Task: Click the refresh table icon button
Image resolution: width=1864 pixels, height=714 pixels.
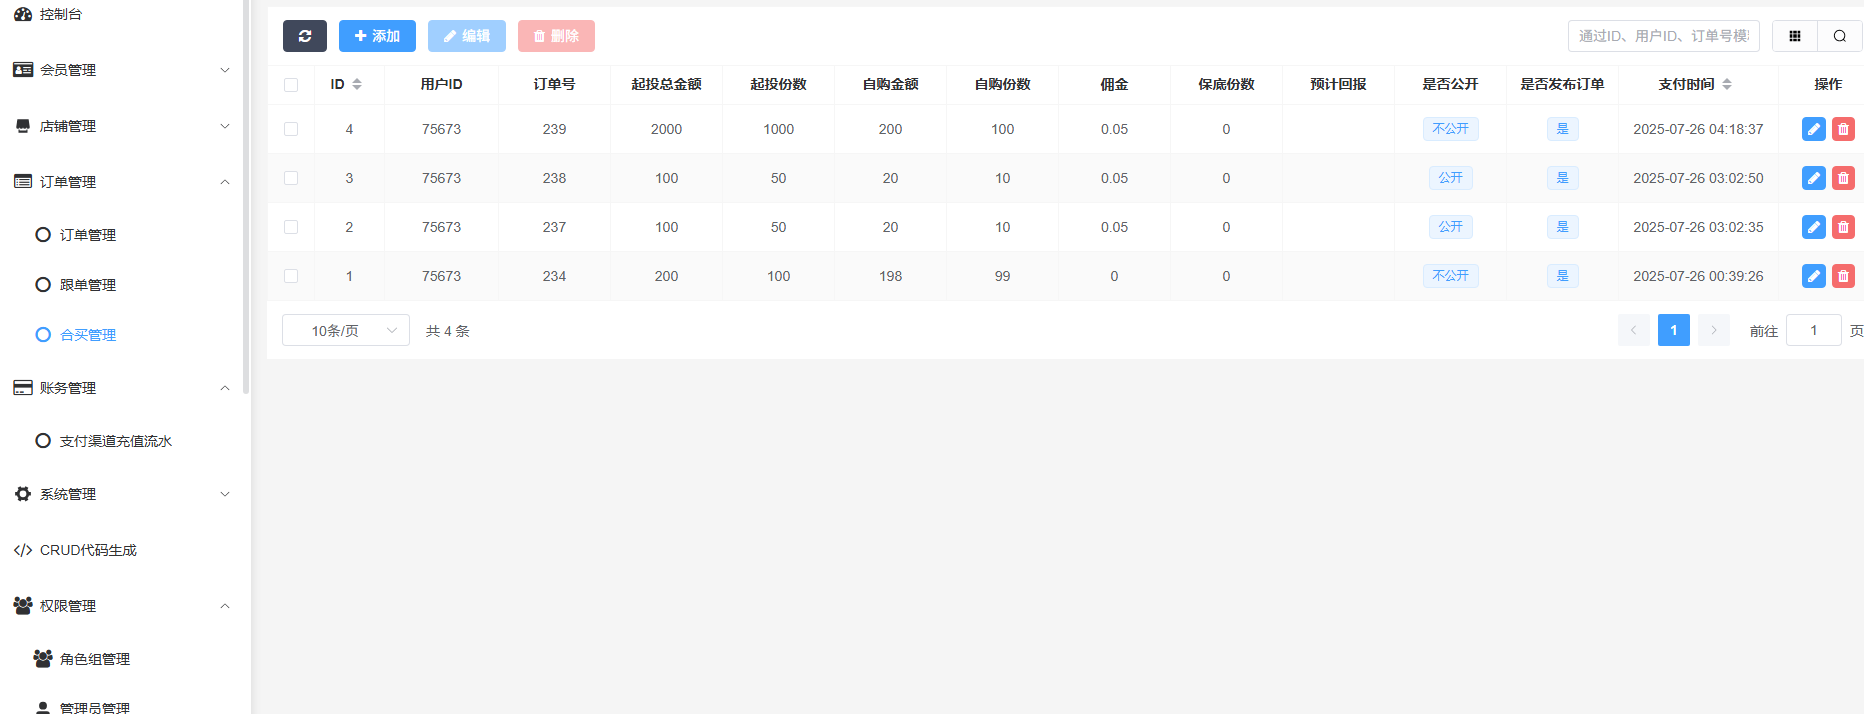Action: tap(305, 36)
